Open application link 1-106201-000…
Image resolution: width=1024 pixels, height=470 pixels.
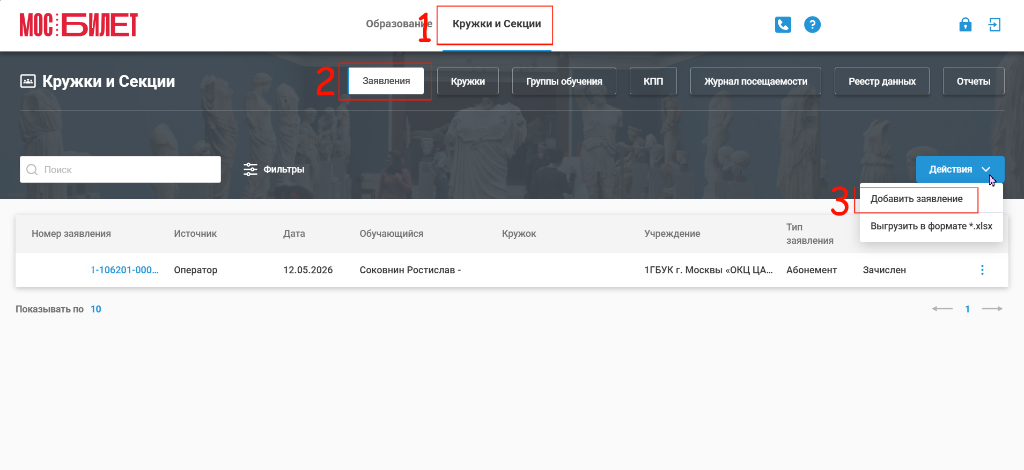click(x=124, y=270)
